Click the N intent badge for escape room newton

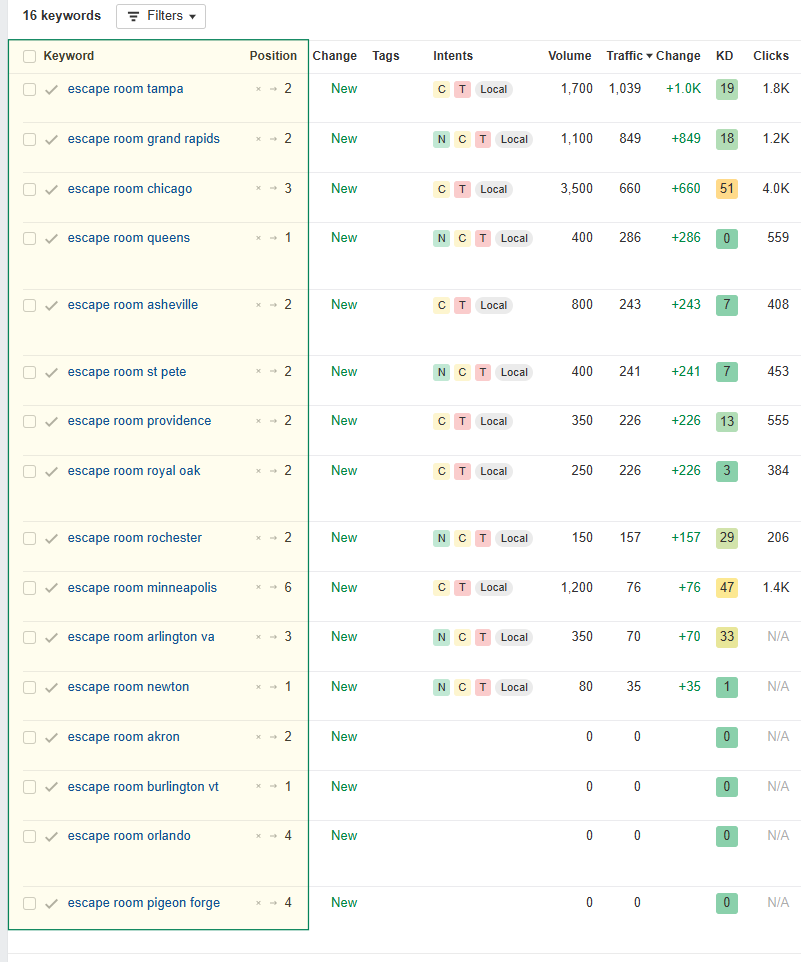pos(442,688)
